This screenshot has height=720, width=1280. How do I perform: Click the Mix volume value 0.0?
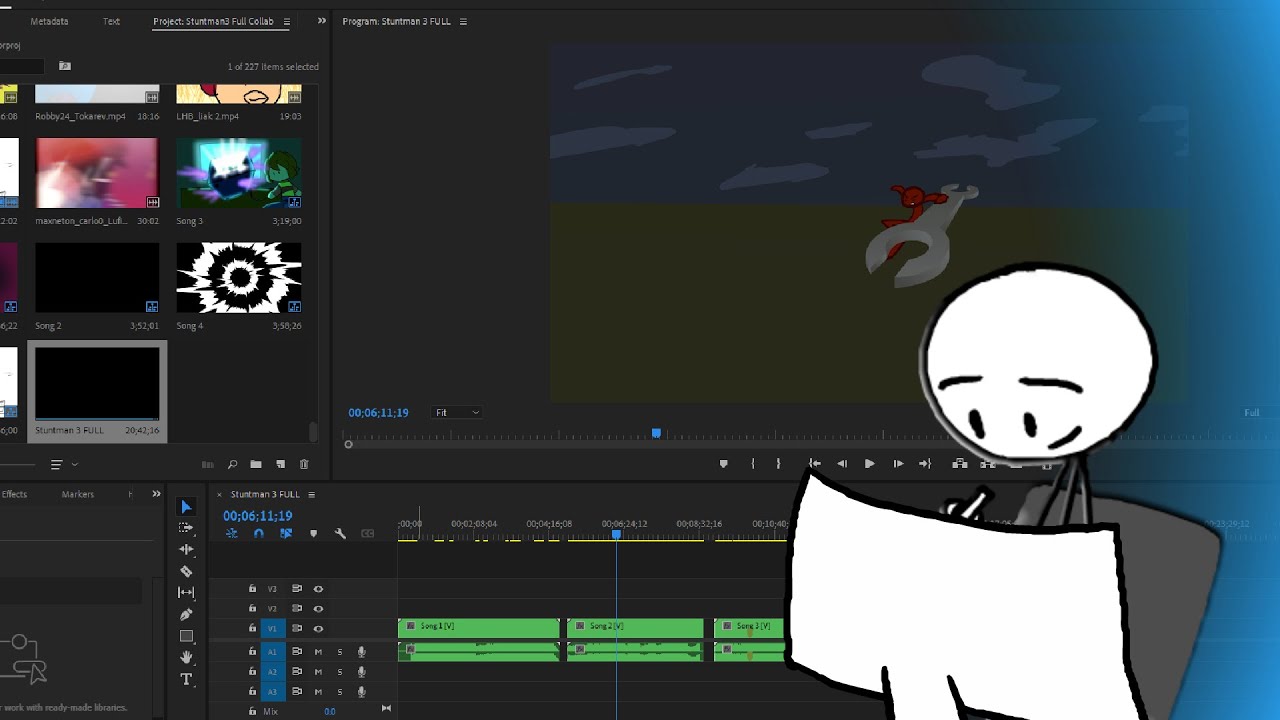coord(330,711)
